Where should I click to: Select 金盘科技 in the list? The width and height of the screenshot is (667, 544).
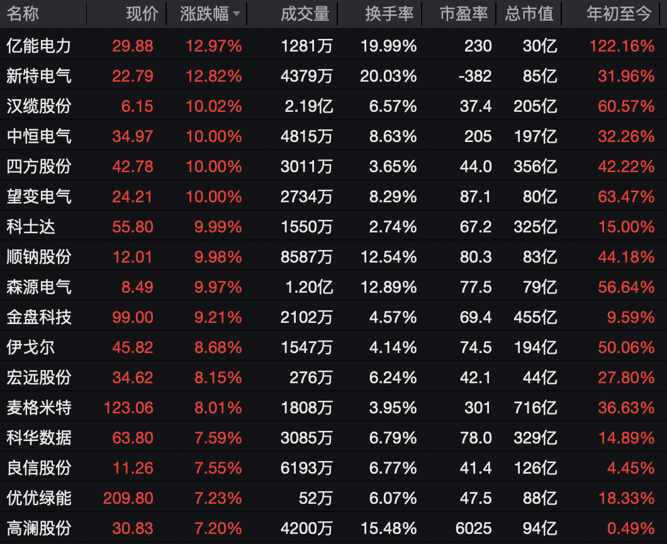click(38, 317)
